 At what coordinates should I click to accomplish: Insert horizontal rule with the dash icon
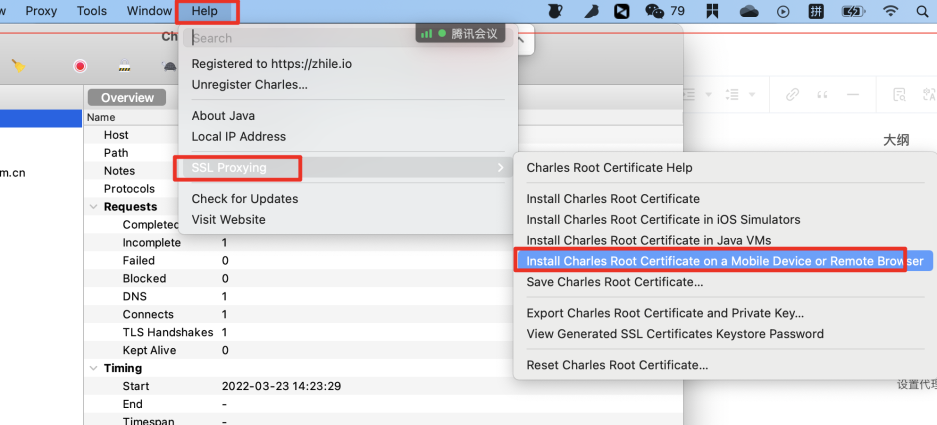[853, 94]
